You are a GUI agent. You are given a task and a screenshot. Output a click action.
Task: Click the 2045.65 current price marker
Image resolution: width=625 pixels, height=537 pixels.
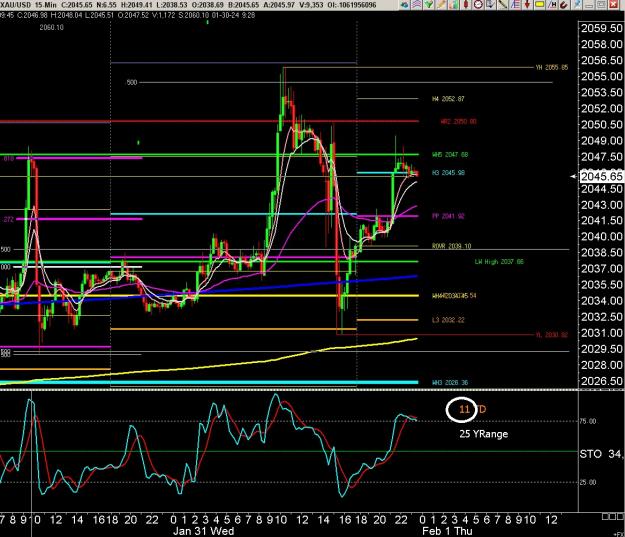(601, 176)
